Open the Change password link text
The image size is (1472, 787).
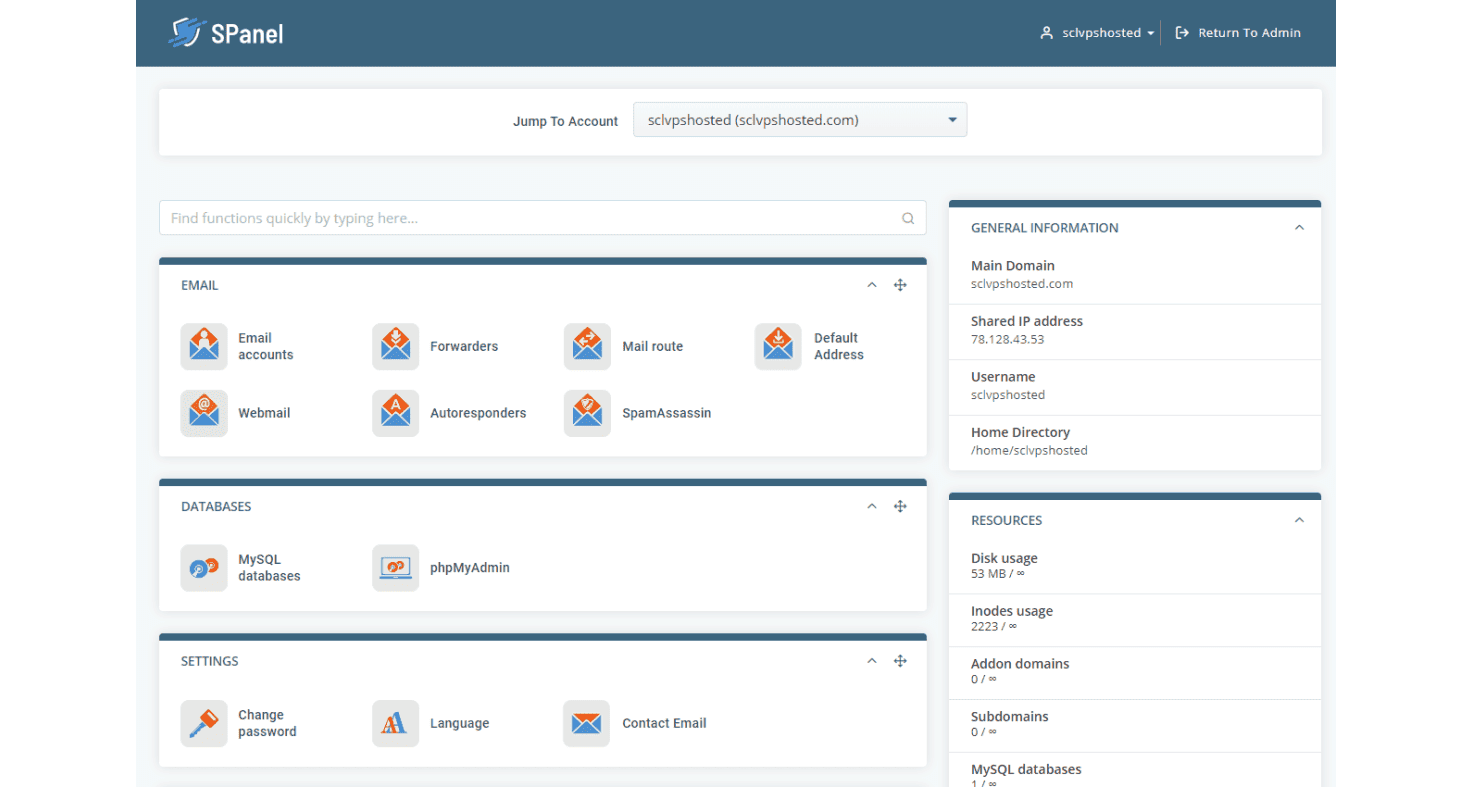(x=267, y=723)
